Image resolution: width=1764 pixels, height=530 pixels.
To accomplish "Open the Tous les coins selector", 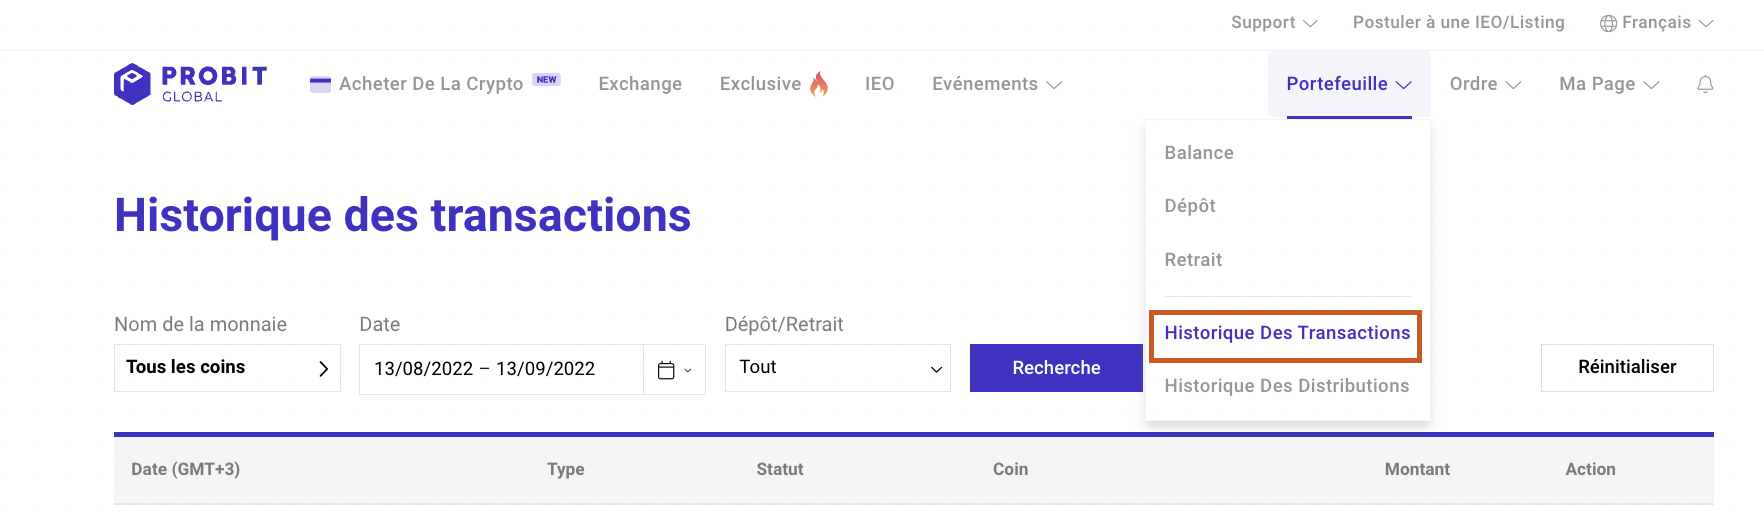I will (x=227, y=368).
